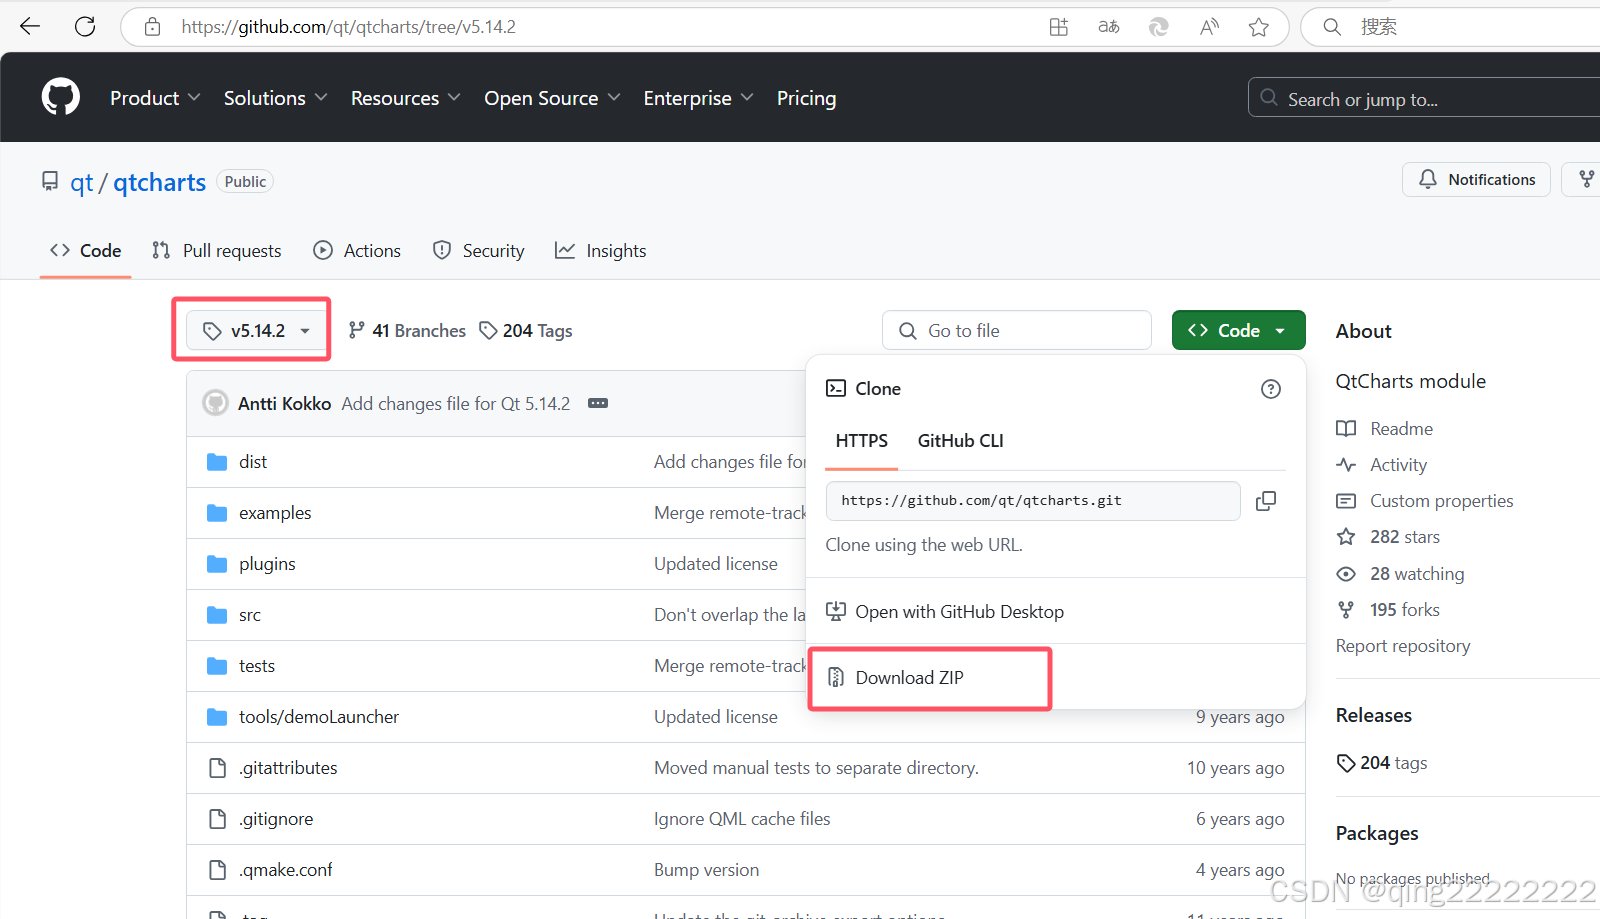Expand the Enterprise menu

point(698,98)
